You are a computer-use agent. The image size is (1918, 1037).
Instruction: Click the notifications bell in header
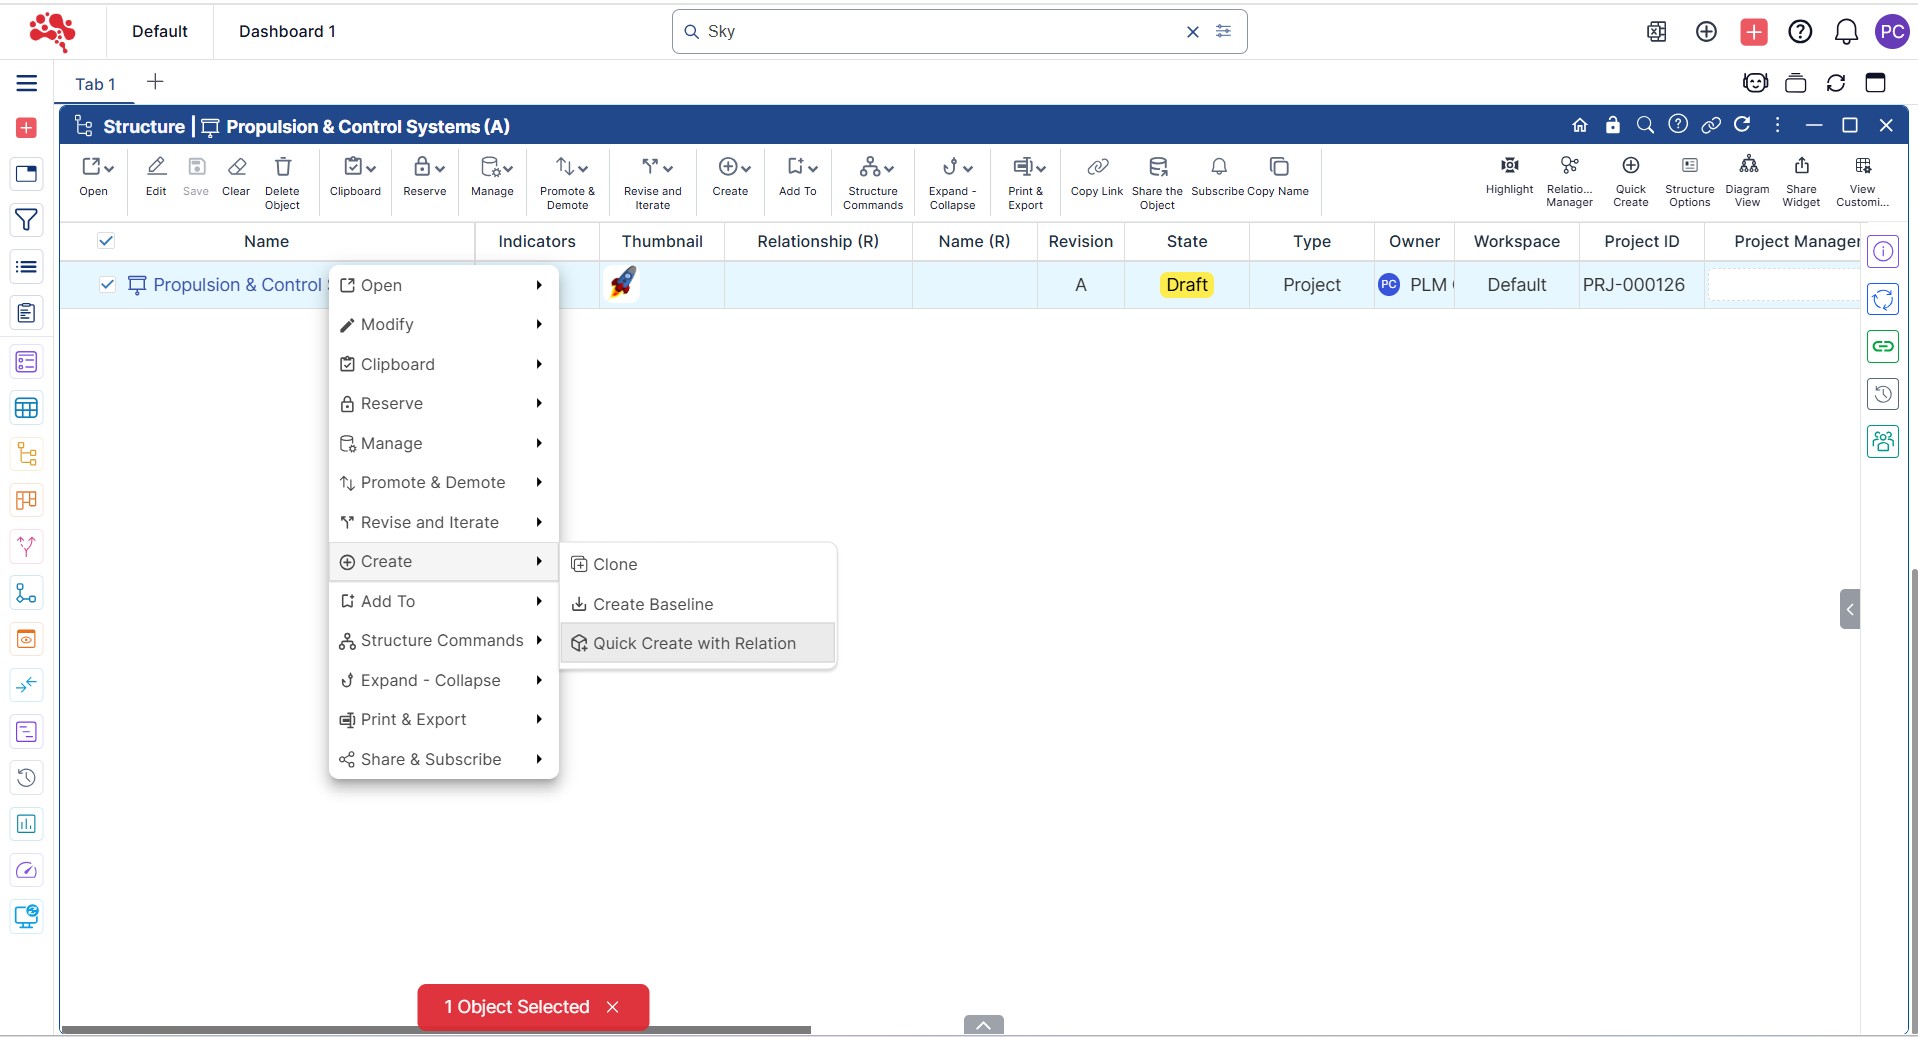point(1845,32)
